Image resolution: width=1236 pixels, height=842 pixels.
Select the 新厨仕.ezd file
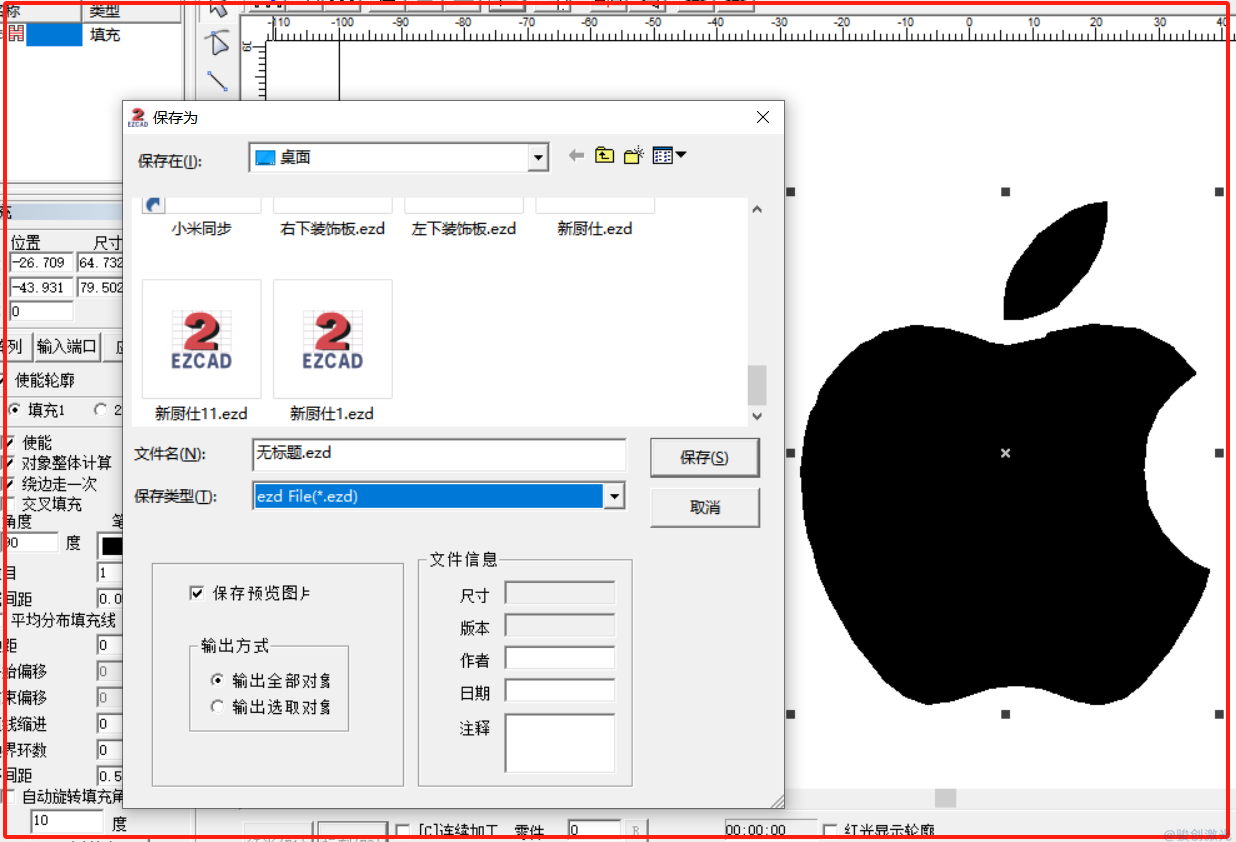(595, 229)
